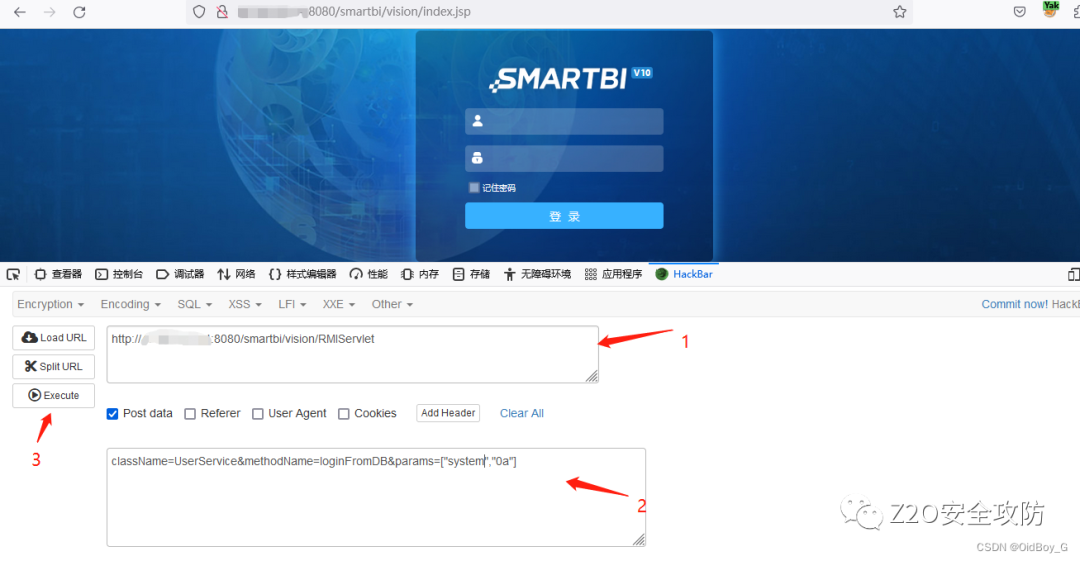Click the Clear All link
1080x561 pixels.
tap(521, 414)
